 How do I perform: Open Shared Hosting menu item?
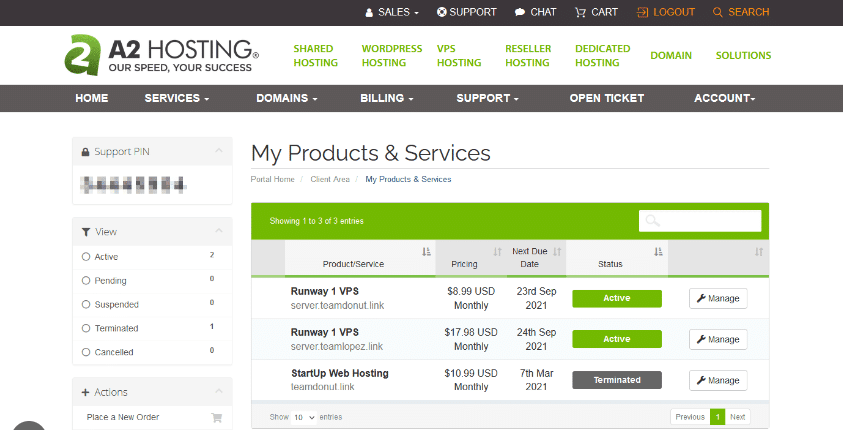click(x=316, y=55)
